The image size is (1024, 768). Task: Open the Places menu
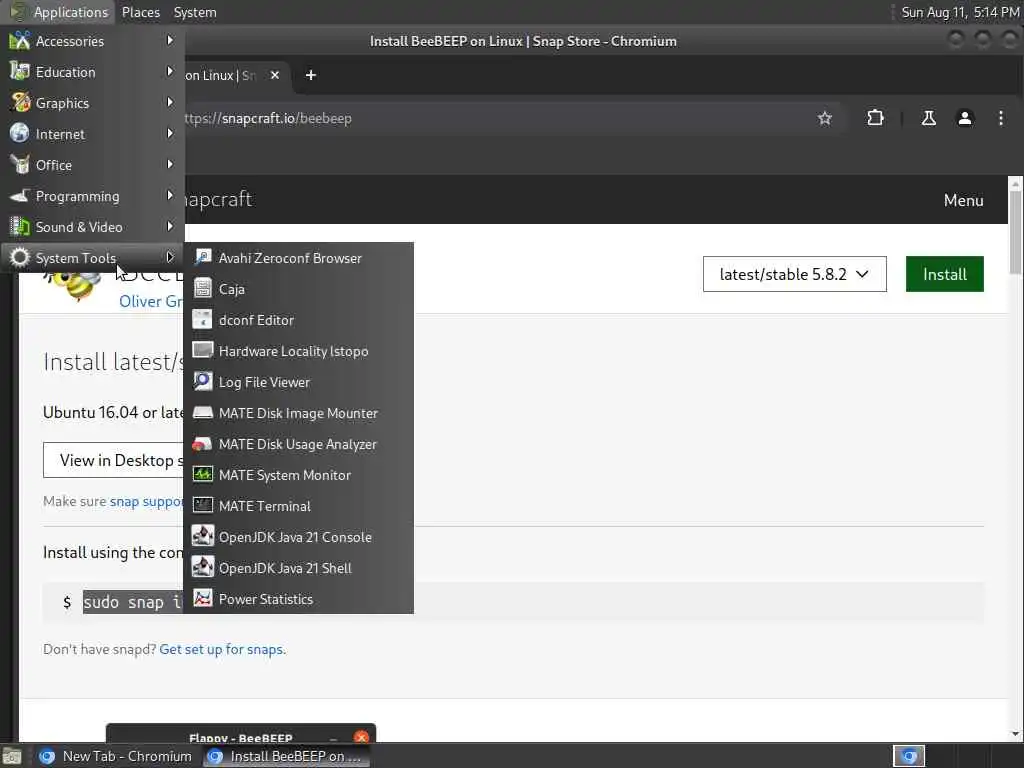[140, 12]
